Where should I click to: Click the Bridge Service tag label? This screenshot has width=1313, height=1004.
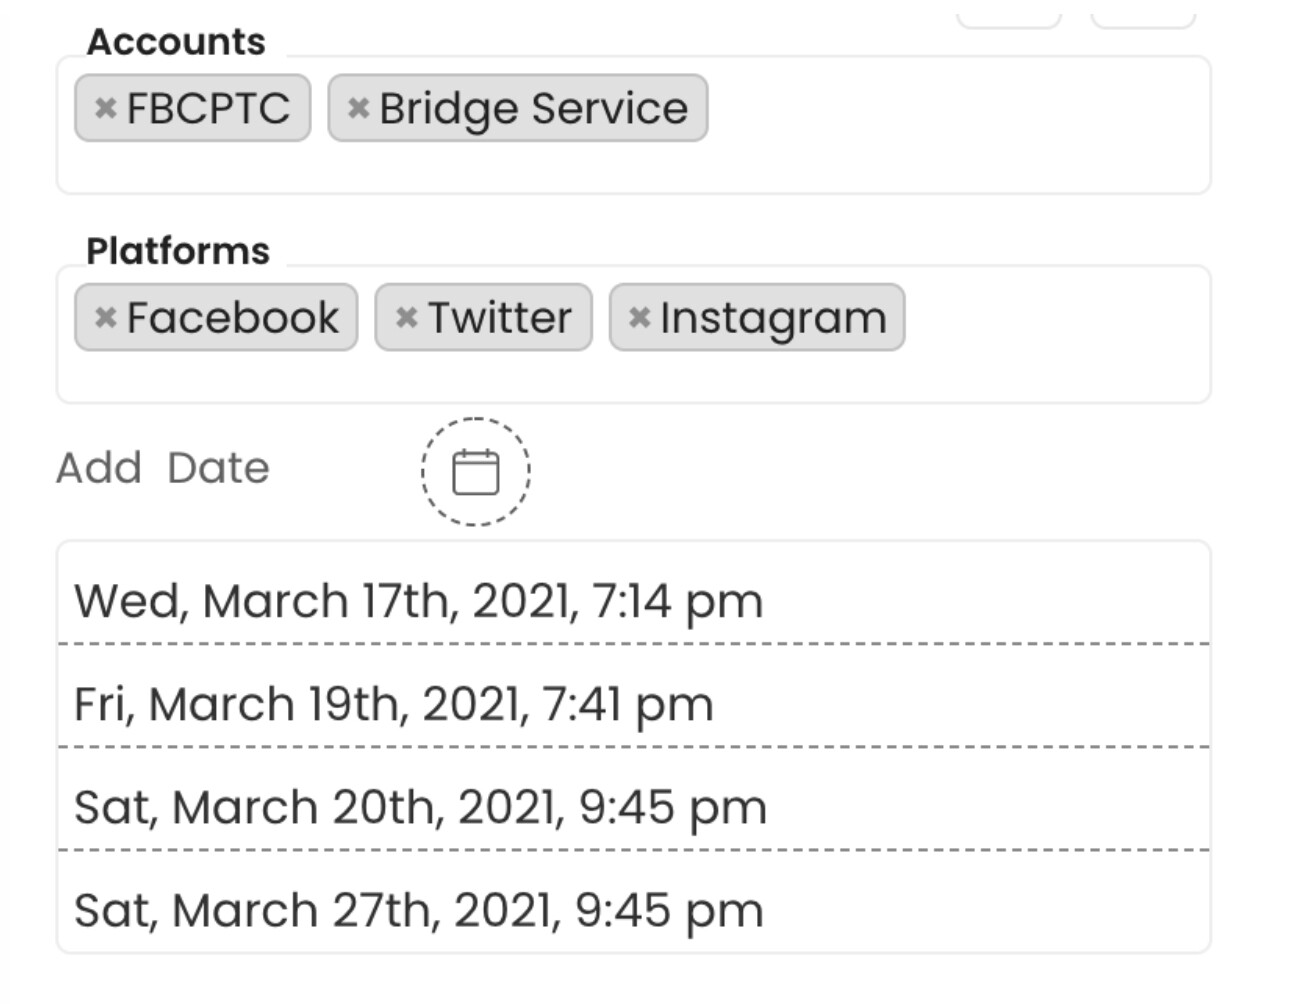(533, 108)
